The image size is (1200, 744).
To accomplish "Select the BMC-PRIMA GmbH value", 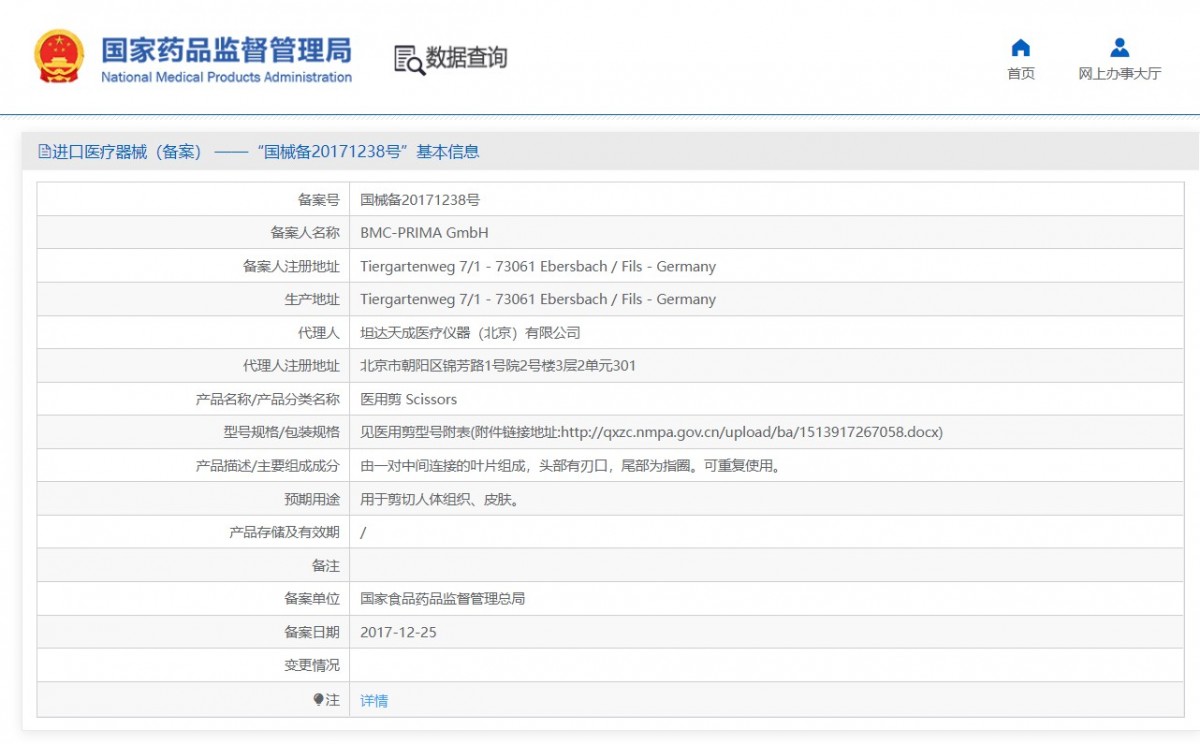I will (424, 233).
